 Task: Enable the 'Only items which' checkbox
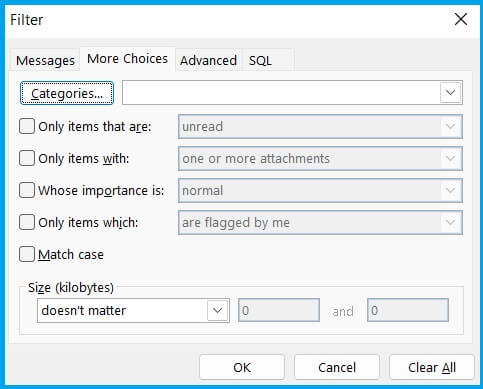tap(27, 222)
